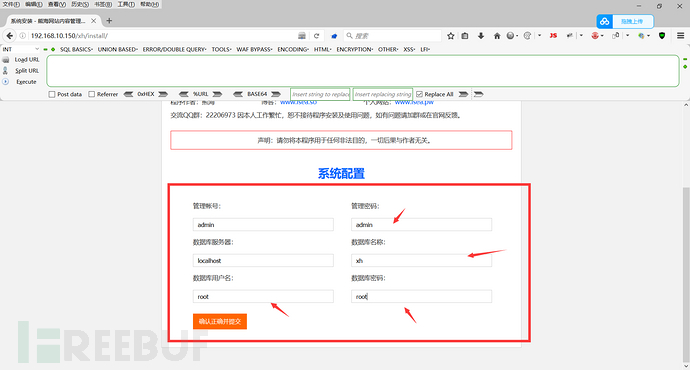
Task: Expand the LFI menu
Action: (425, 49)
